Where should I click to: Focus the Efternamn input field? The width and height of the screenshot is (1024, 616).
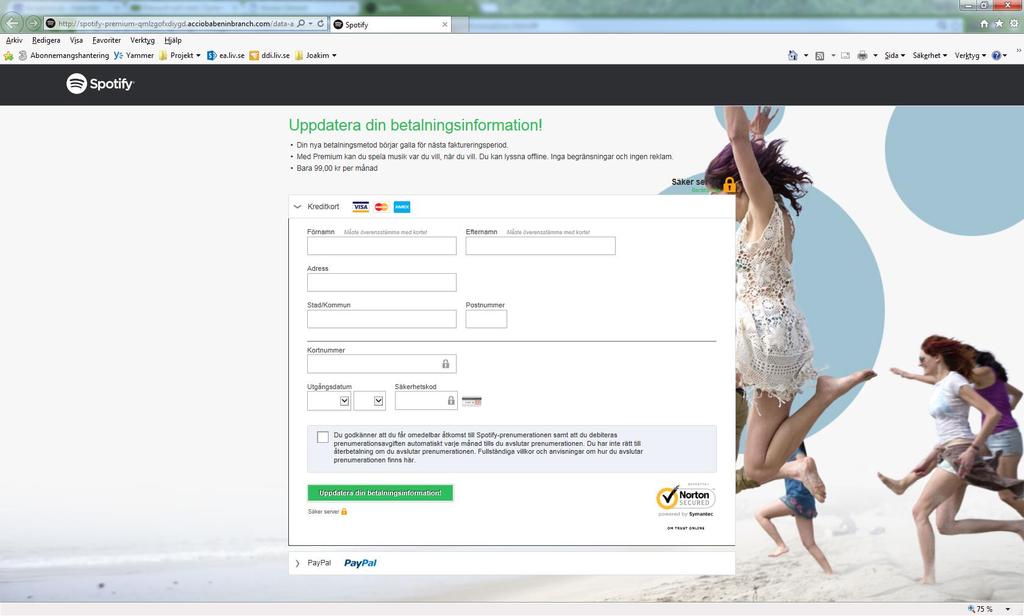pos(540,246)
